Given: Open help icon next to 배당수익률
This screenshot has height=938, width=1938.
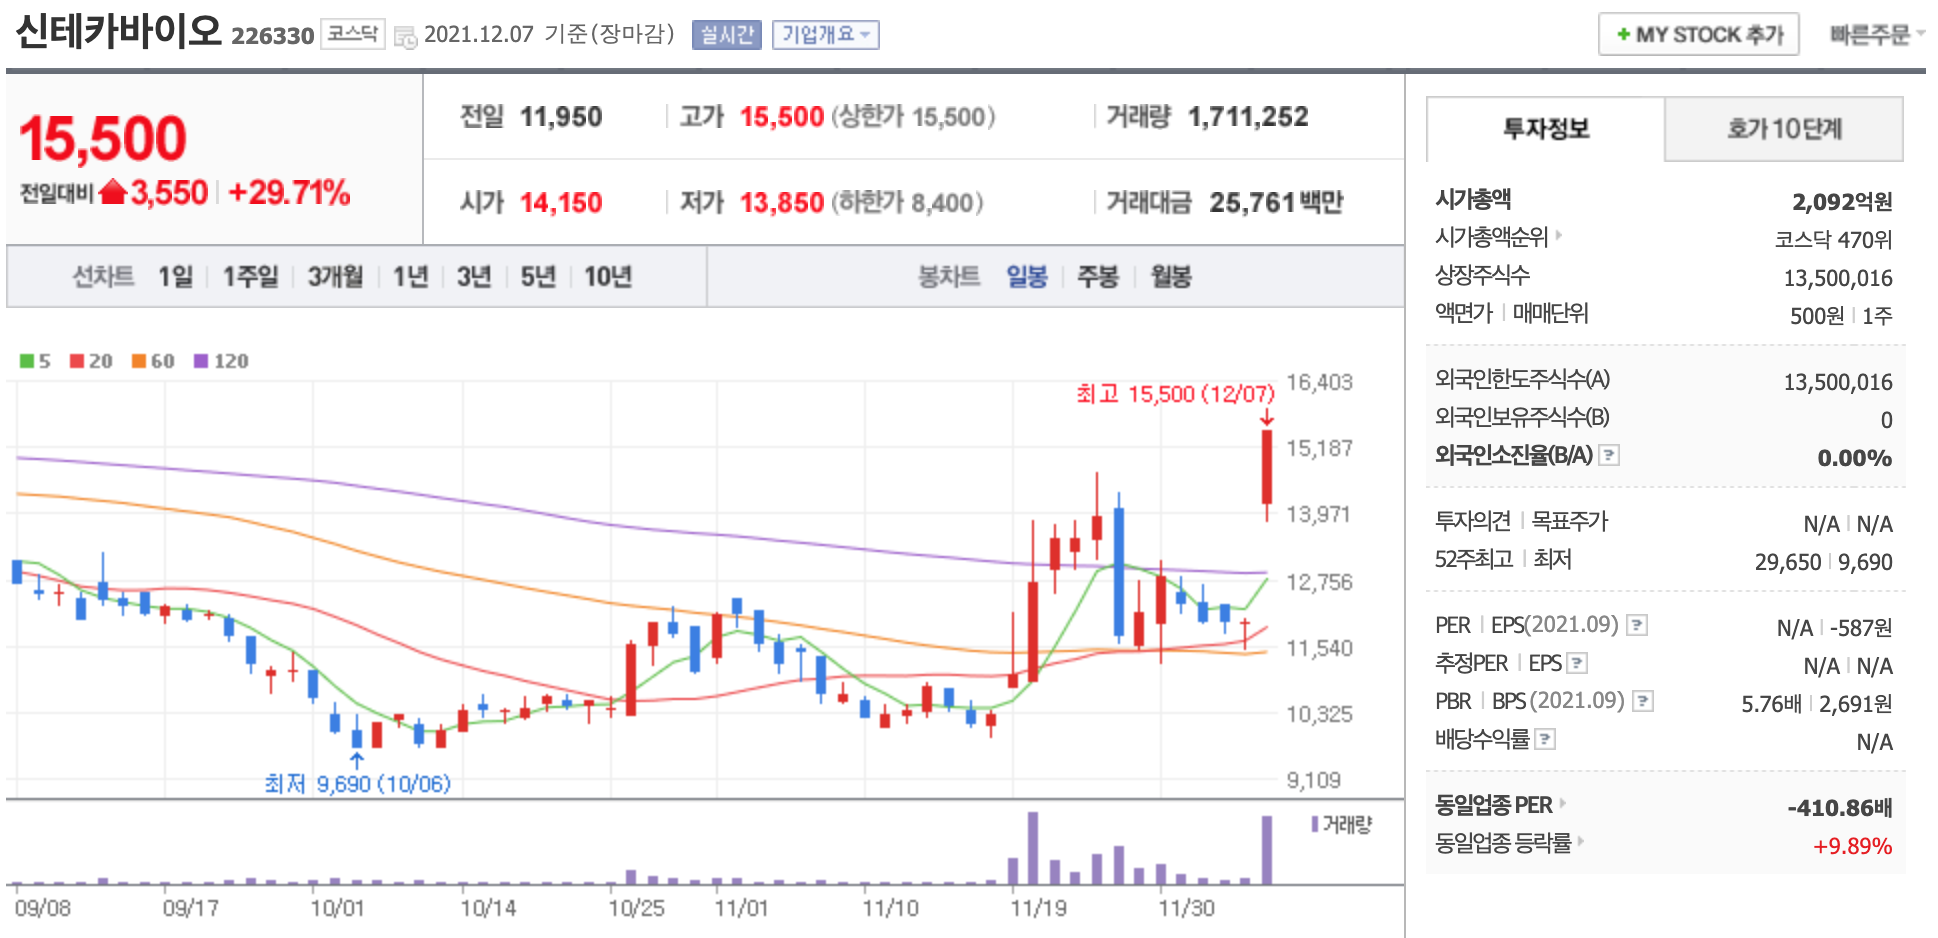Looking at the screenshot, I should (1545, 739).
